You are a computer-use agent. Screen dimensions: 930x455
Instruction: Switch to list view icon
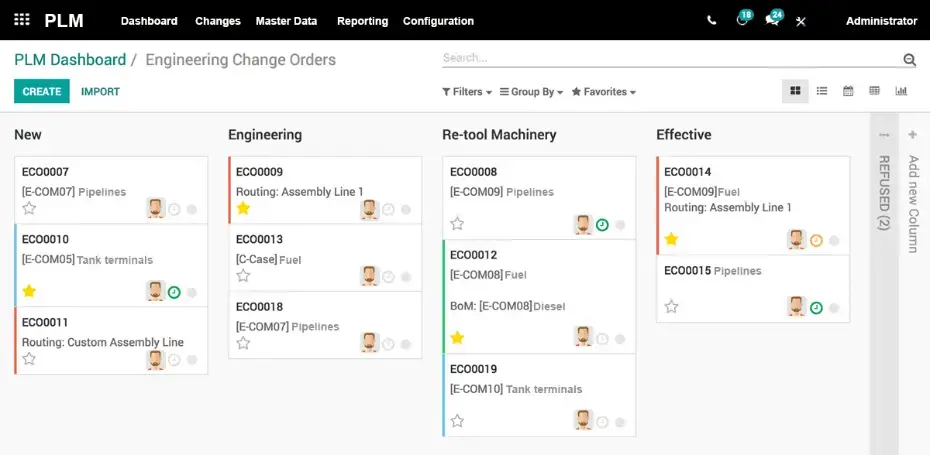(x=822, y=91)
